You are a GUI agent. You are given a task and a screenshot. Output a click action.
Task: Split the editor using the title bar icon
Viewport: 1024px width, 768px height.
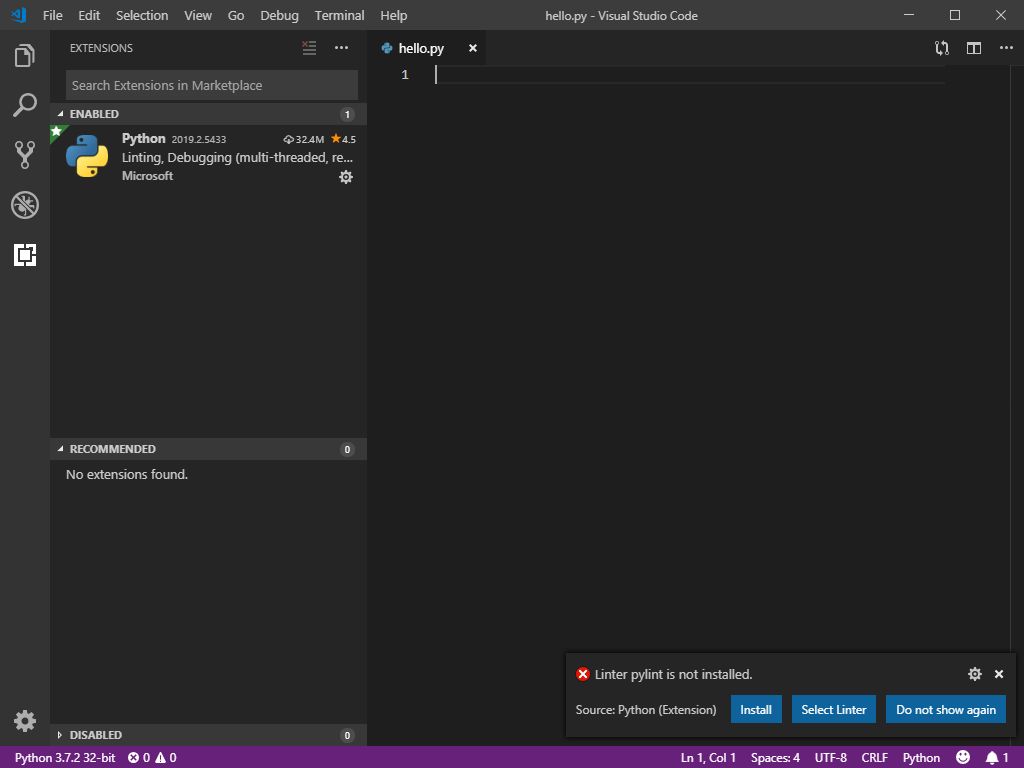[x=972, y=47]
